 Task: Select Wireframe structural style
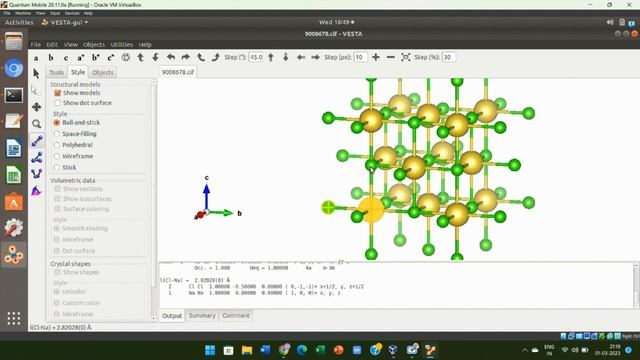[57, 156]
